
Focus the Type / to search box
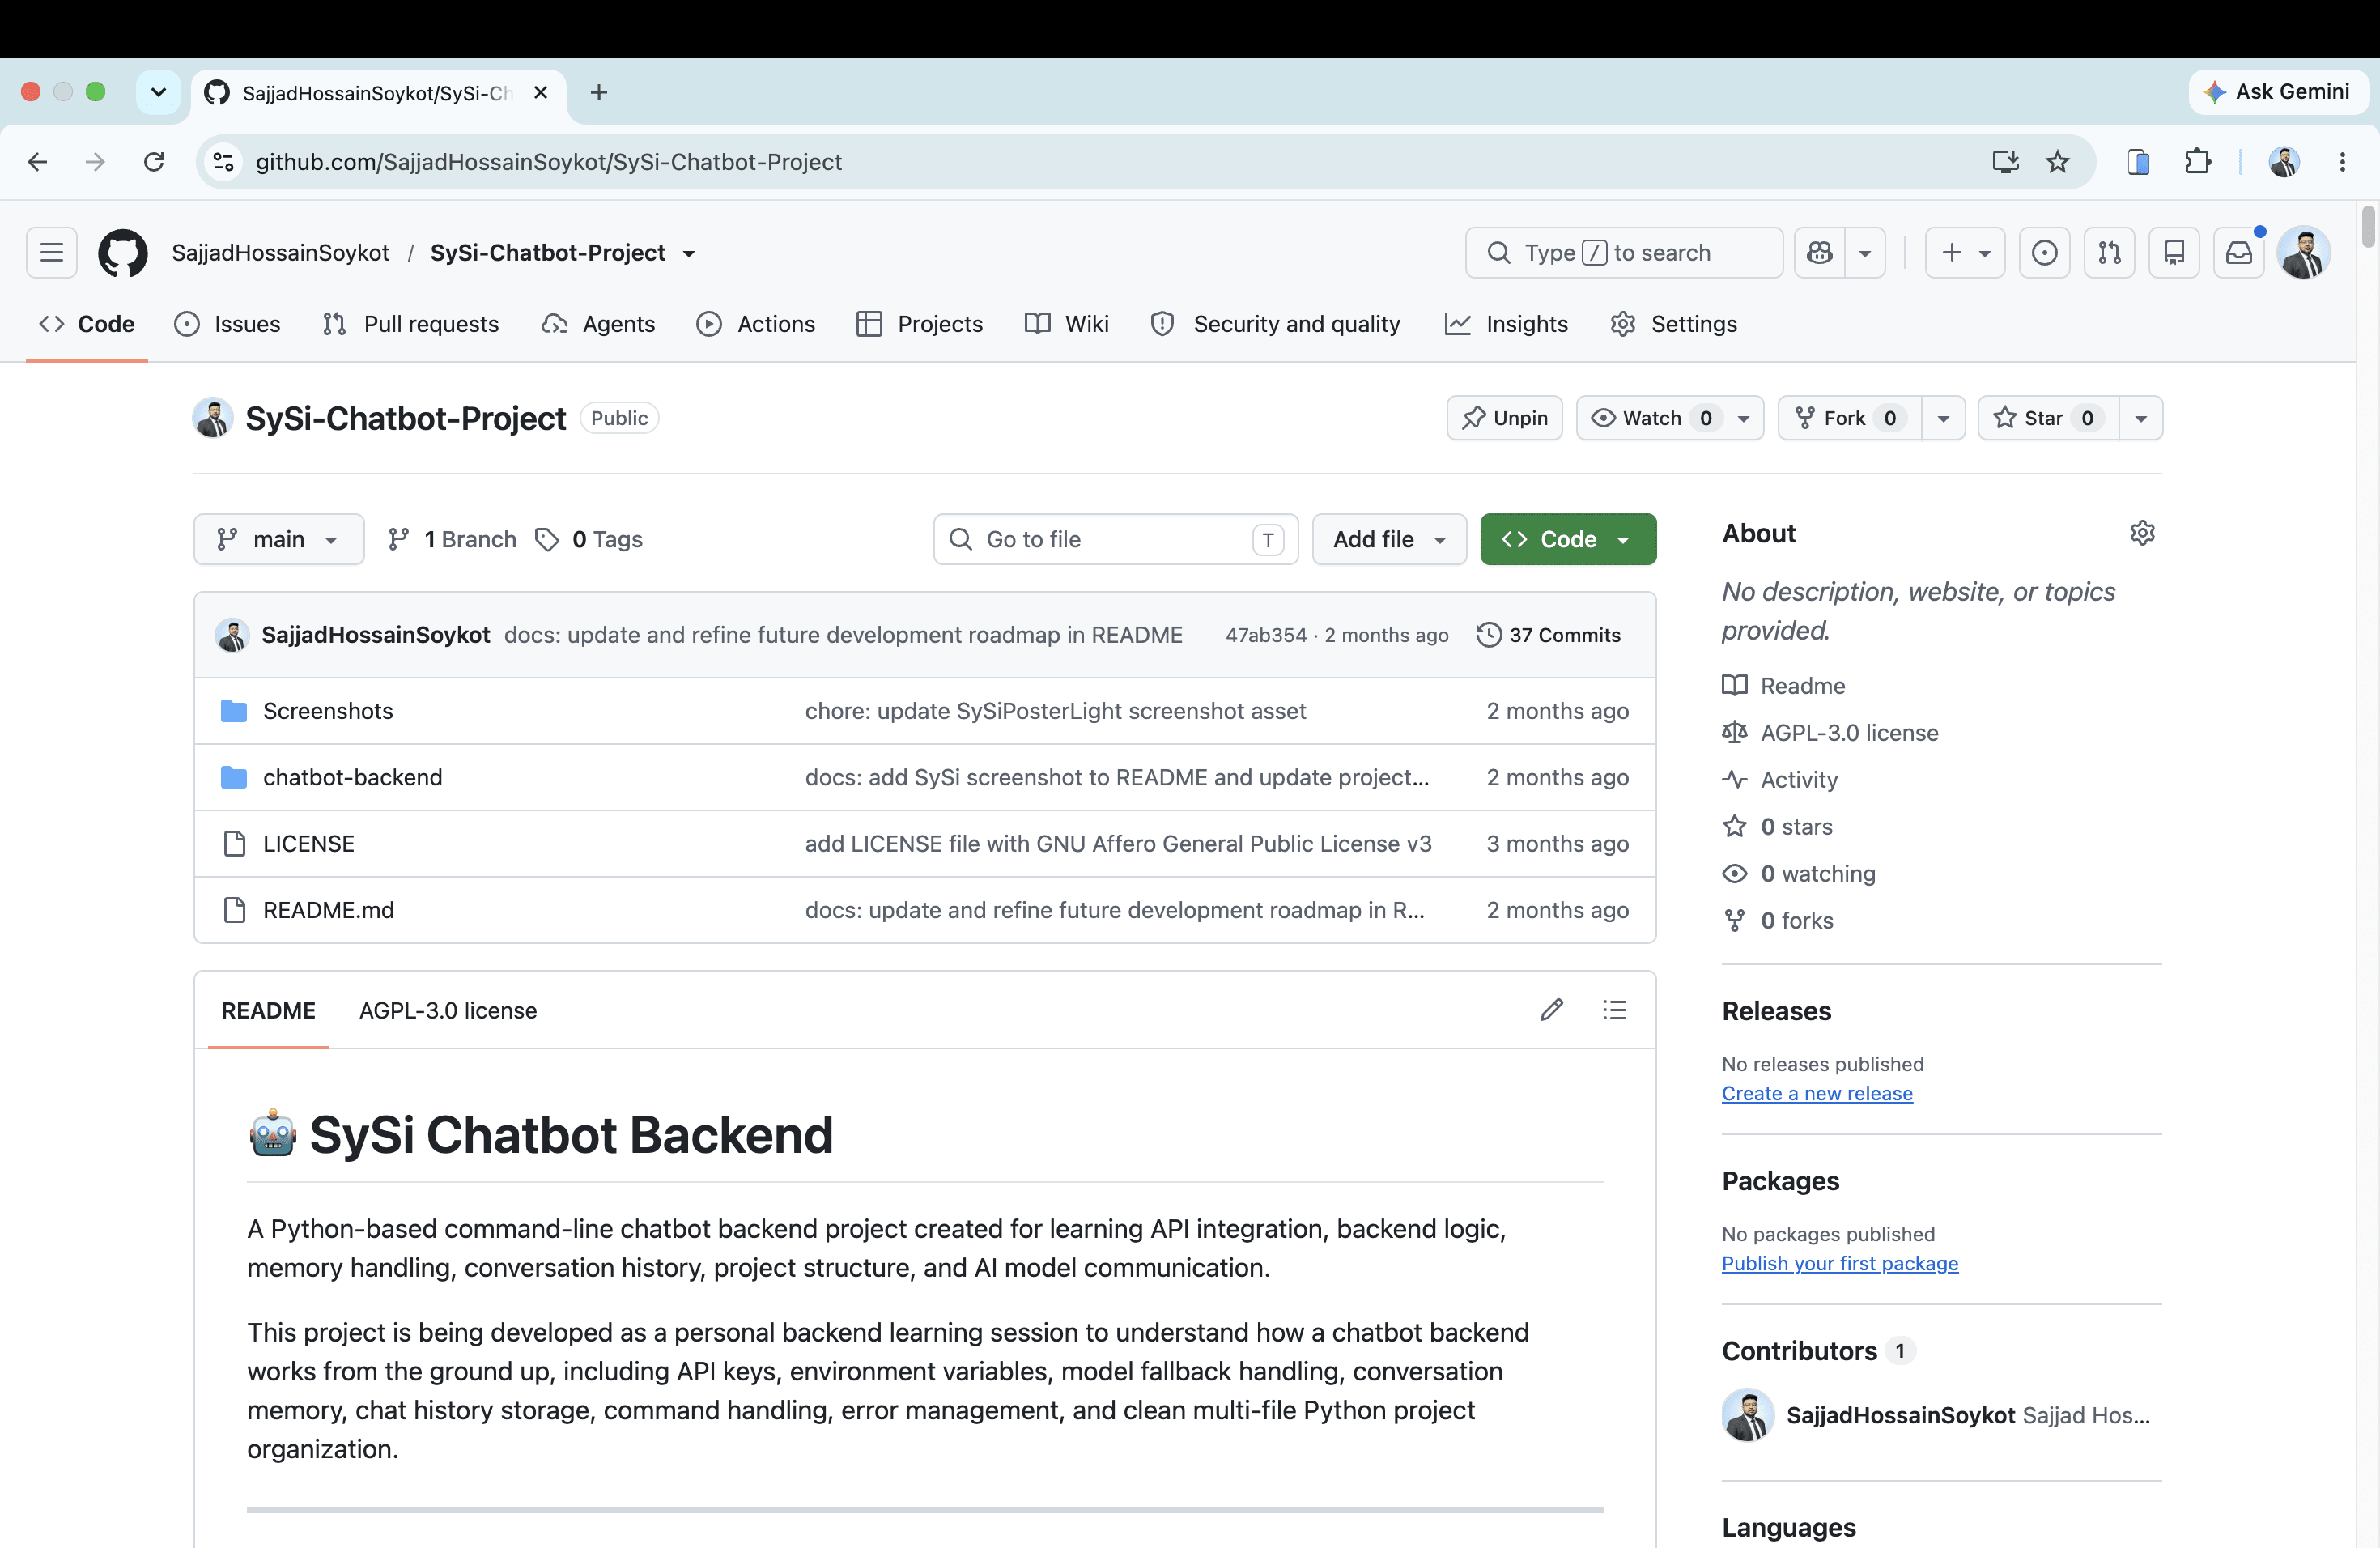(1624, 253)
